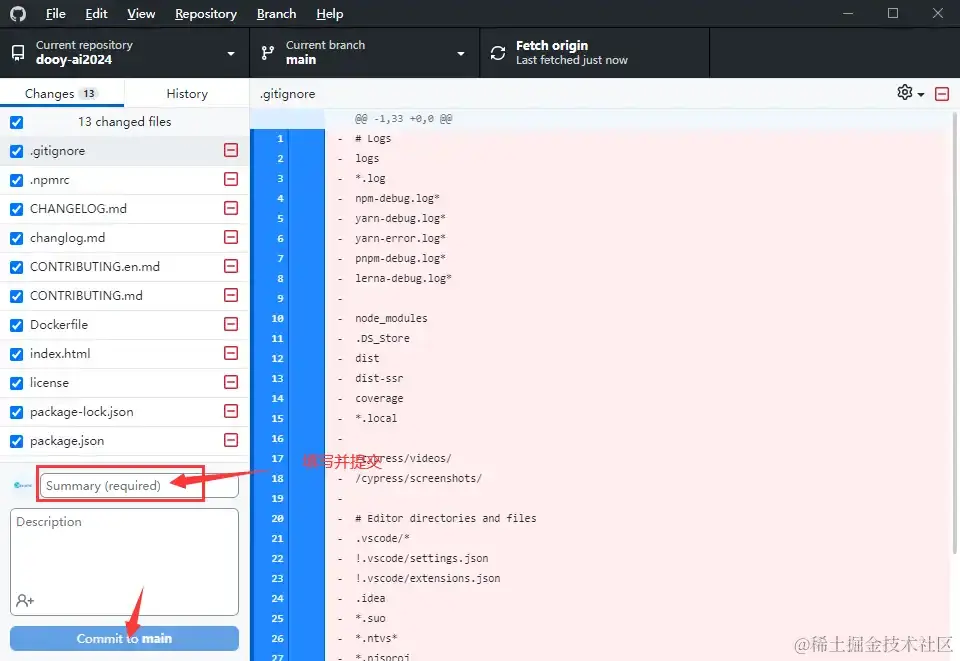Click the deleted status icon for .npmrc

click(231, 179)
